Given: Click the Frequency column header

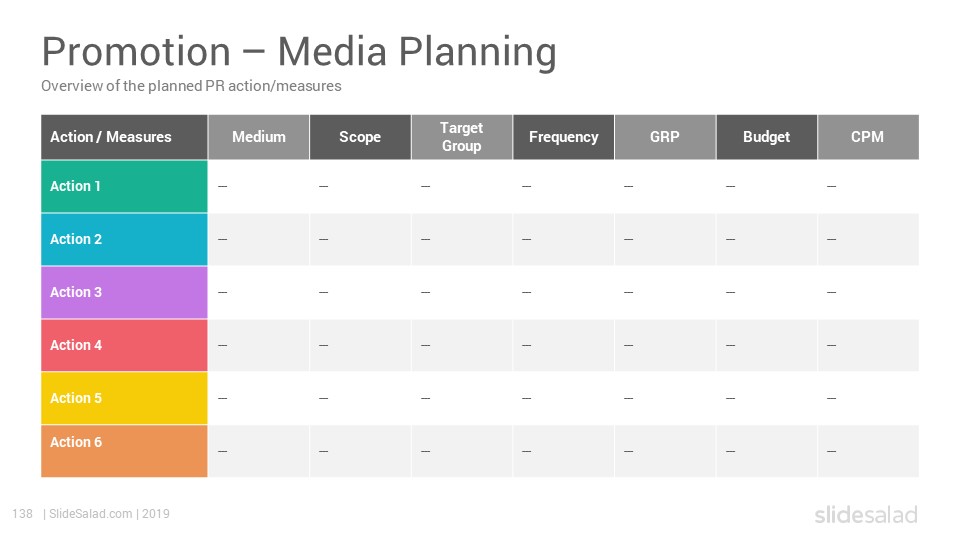Looking at the screenshot, I should coord(563,137).
